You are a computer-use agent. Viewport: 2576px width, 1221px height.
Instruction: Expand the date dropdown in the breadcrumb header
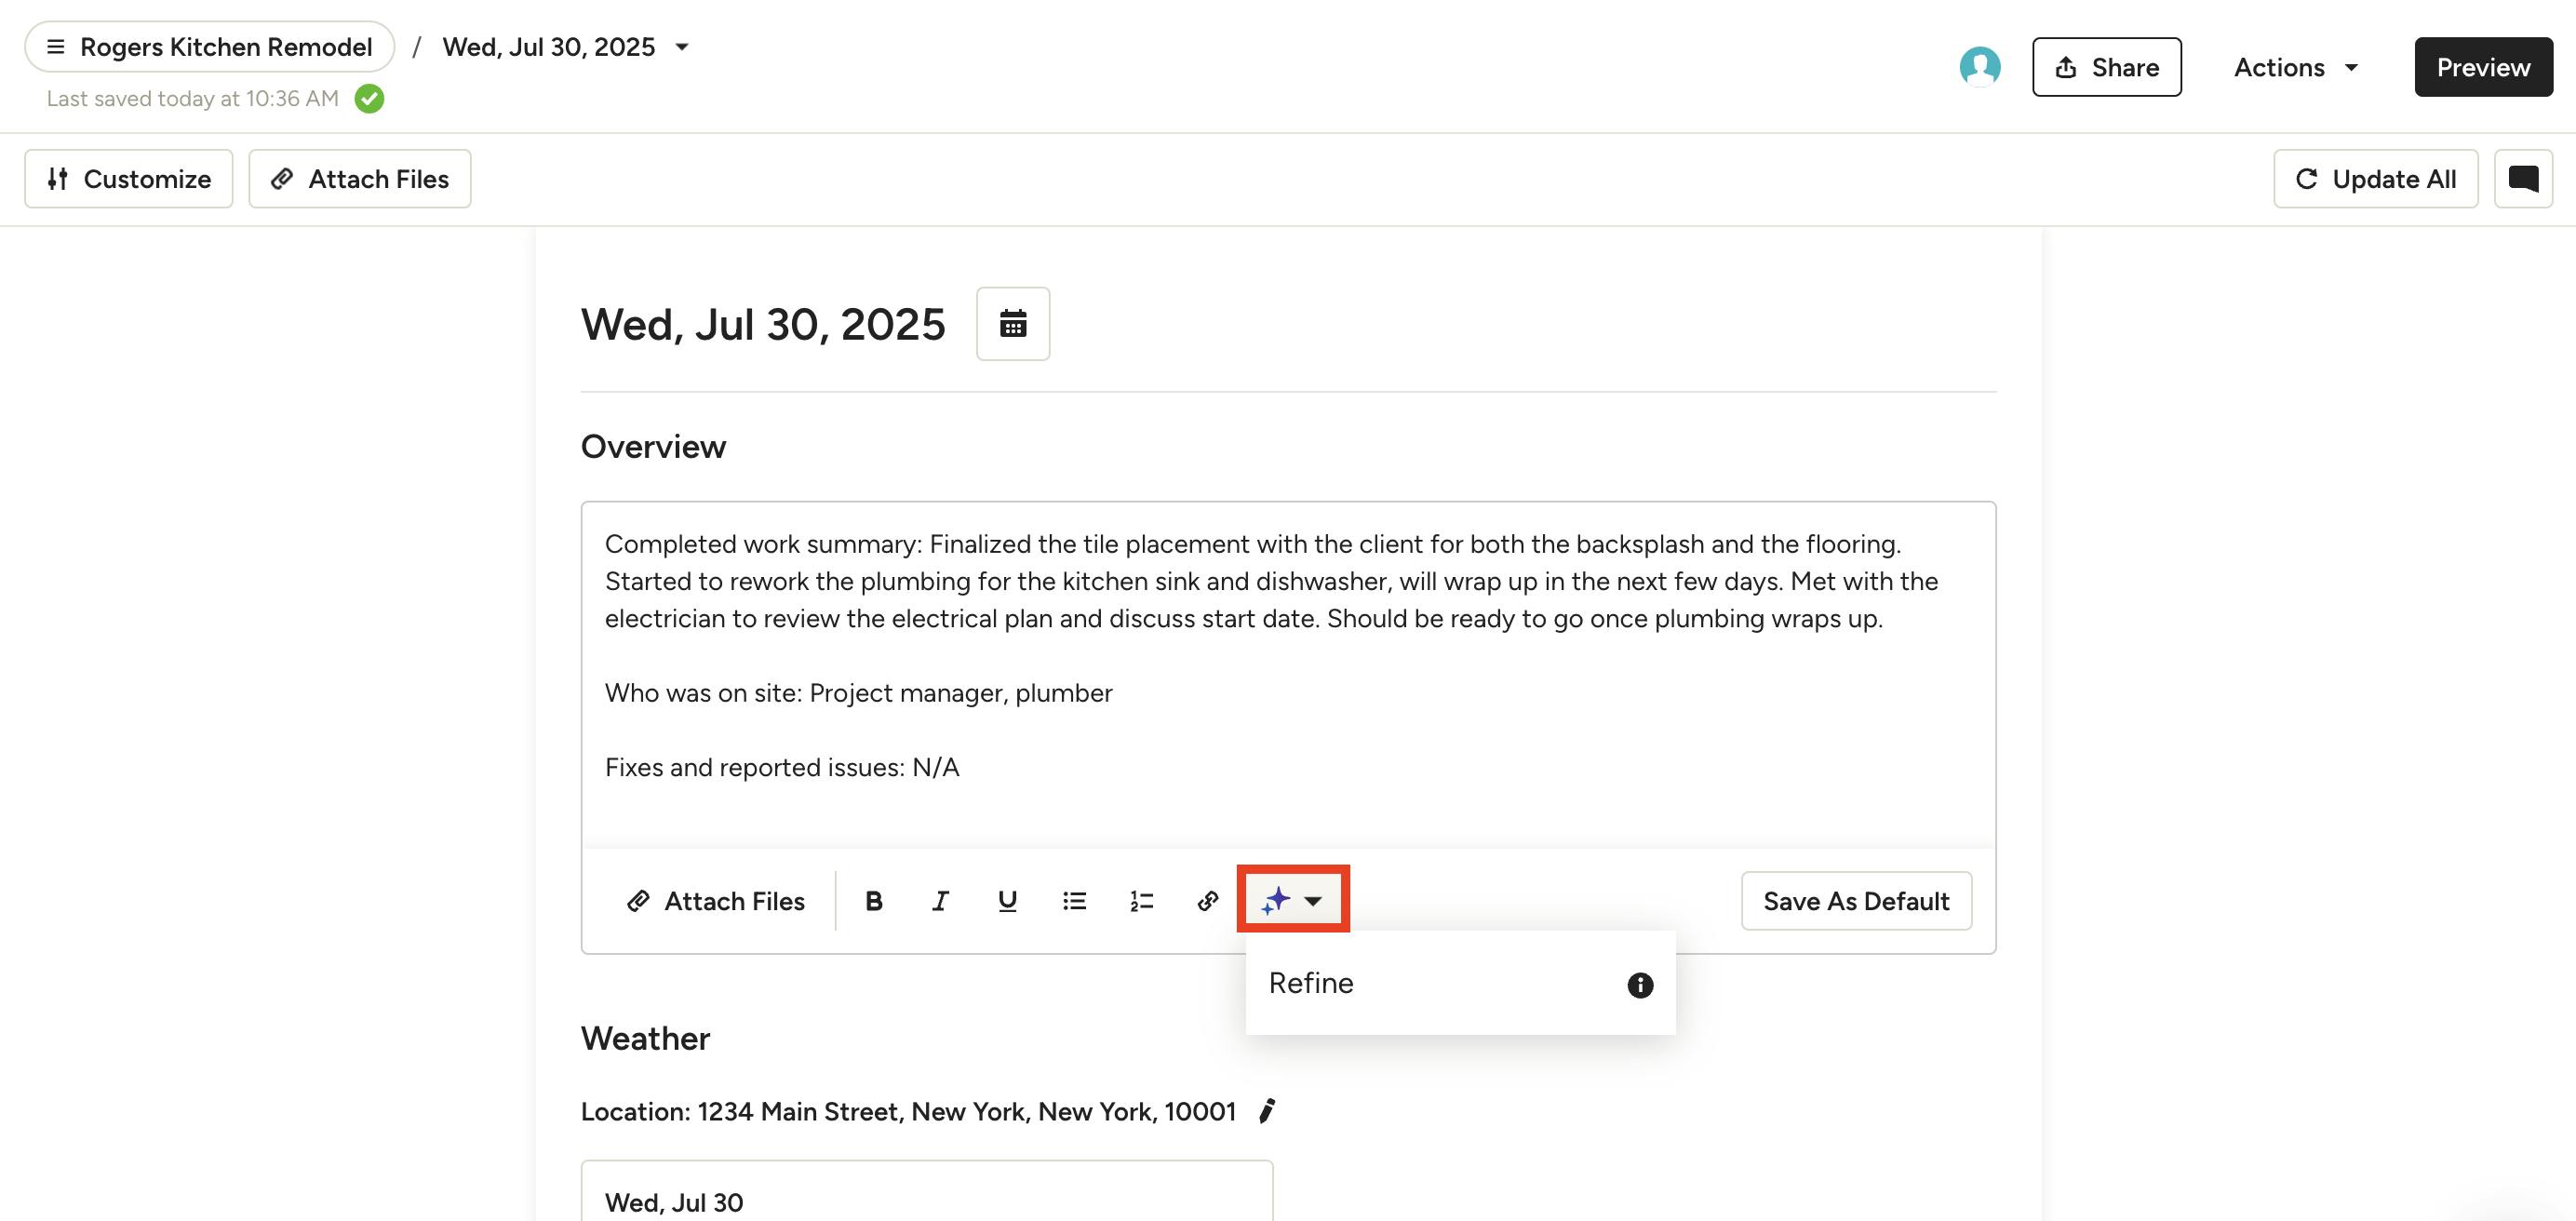[x=682, y=46]
